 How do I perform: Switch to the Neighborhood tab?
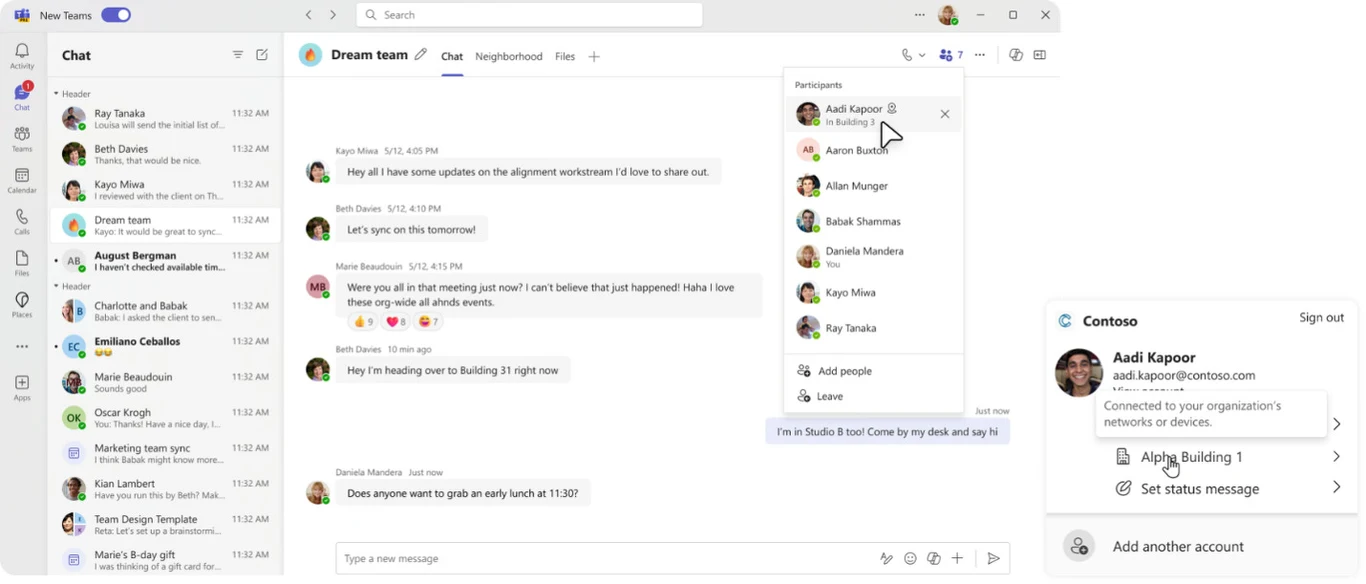click(x=509, y=57)
